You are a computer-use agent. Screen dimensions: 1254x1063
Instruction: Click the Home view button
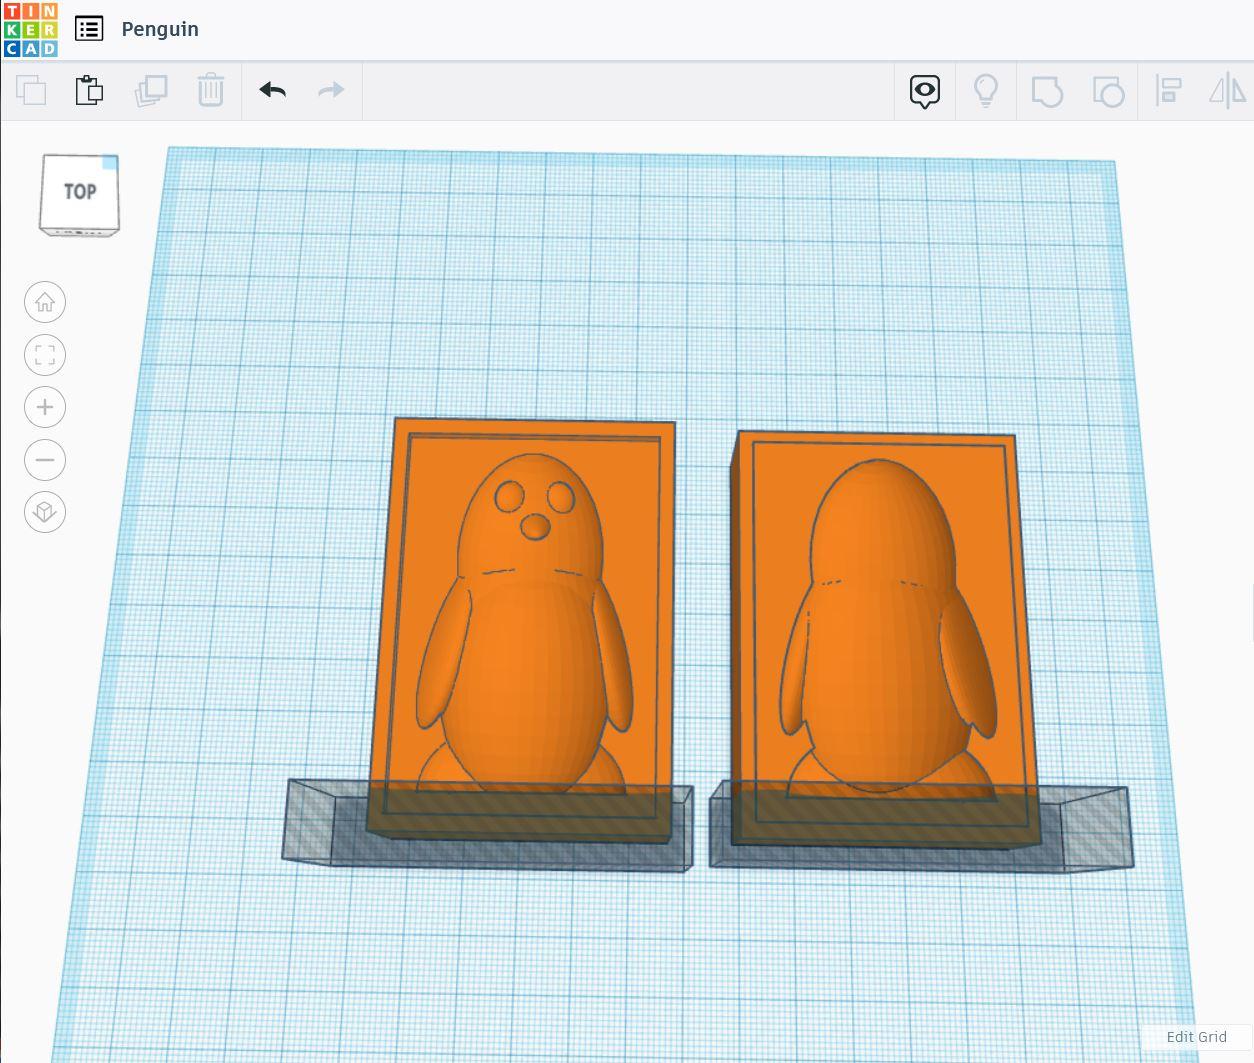pyautogui.click(x=45, y=302)
